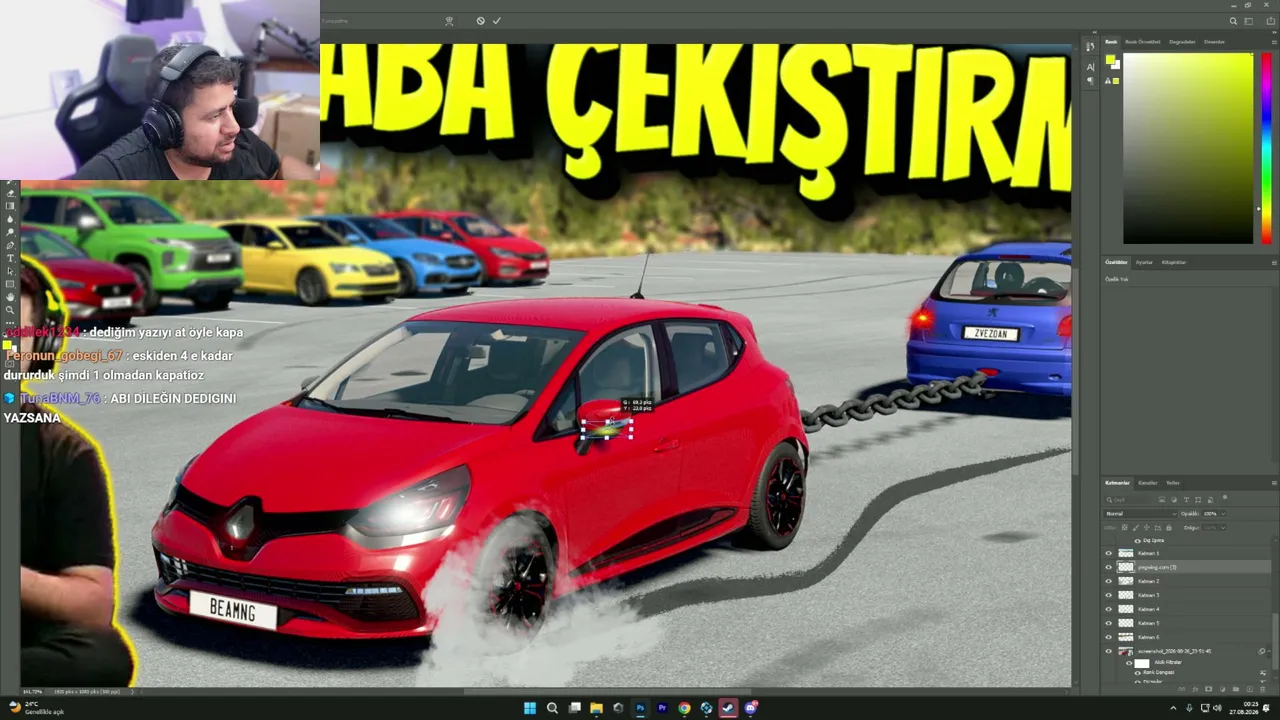Cancel the transform in options bar
Viewport: 1280px width, 720px height.
480,21
